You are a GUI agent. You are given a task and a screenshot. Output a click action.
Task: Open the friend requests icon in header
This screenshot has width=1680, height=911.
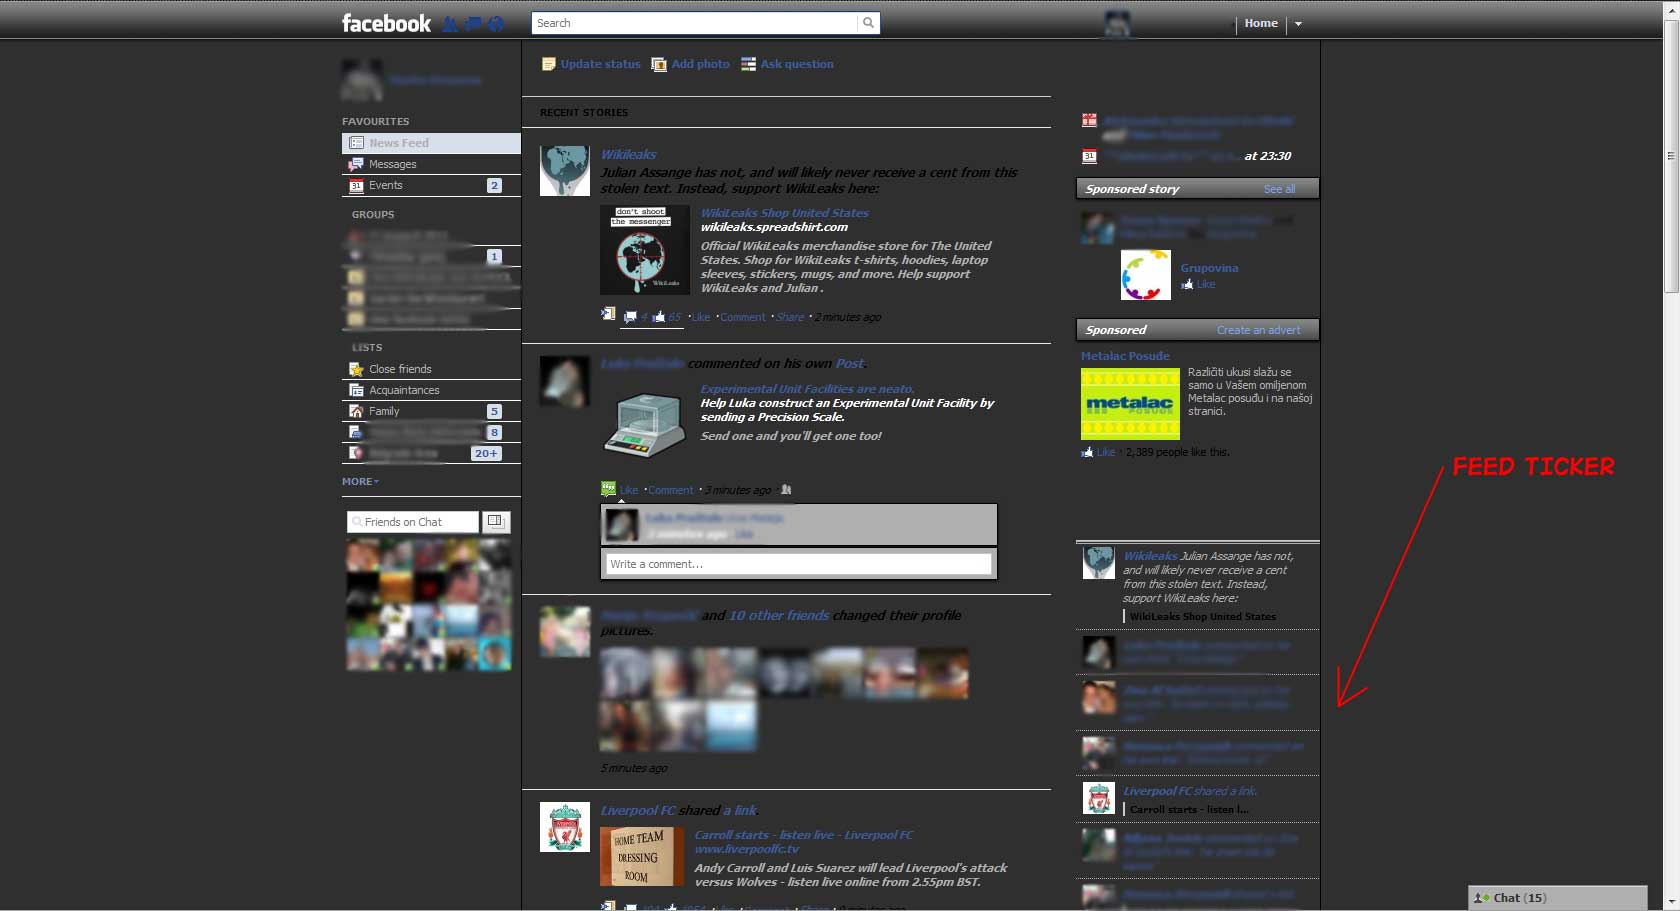(450, 24)
